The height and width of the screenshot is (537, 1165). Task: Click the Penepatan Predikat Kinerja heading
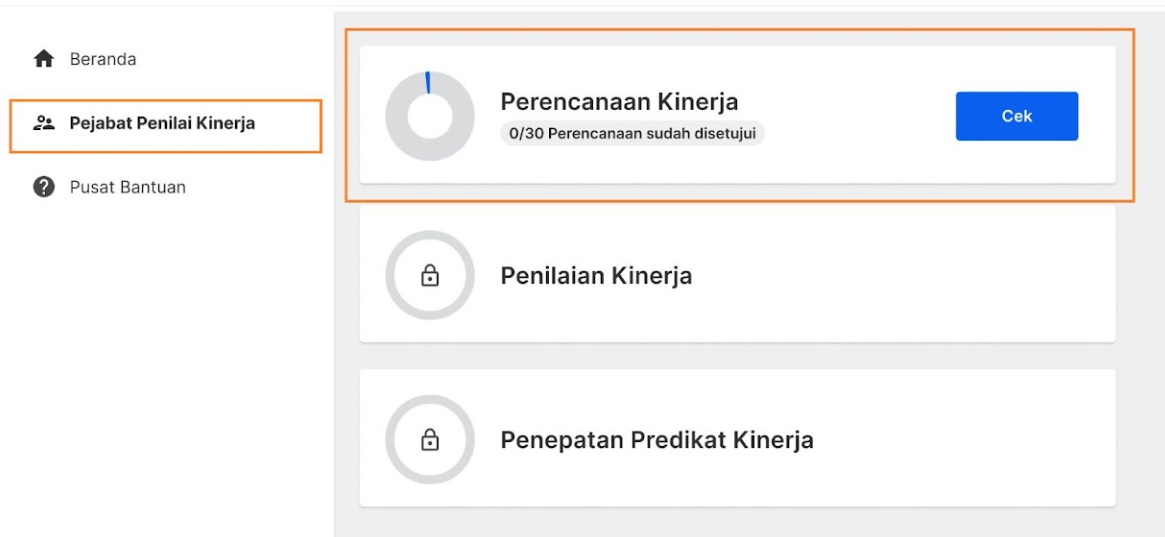click(657, 440)
